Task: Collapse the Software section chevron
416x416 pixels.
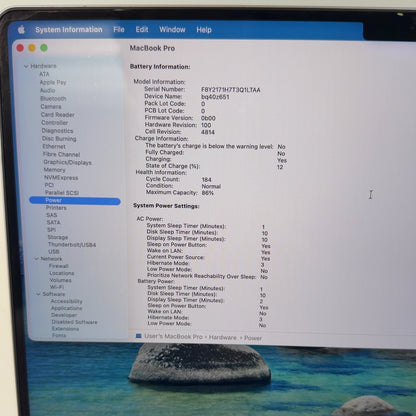Action: pyautogui.click(x=38, y=294)
